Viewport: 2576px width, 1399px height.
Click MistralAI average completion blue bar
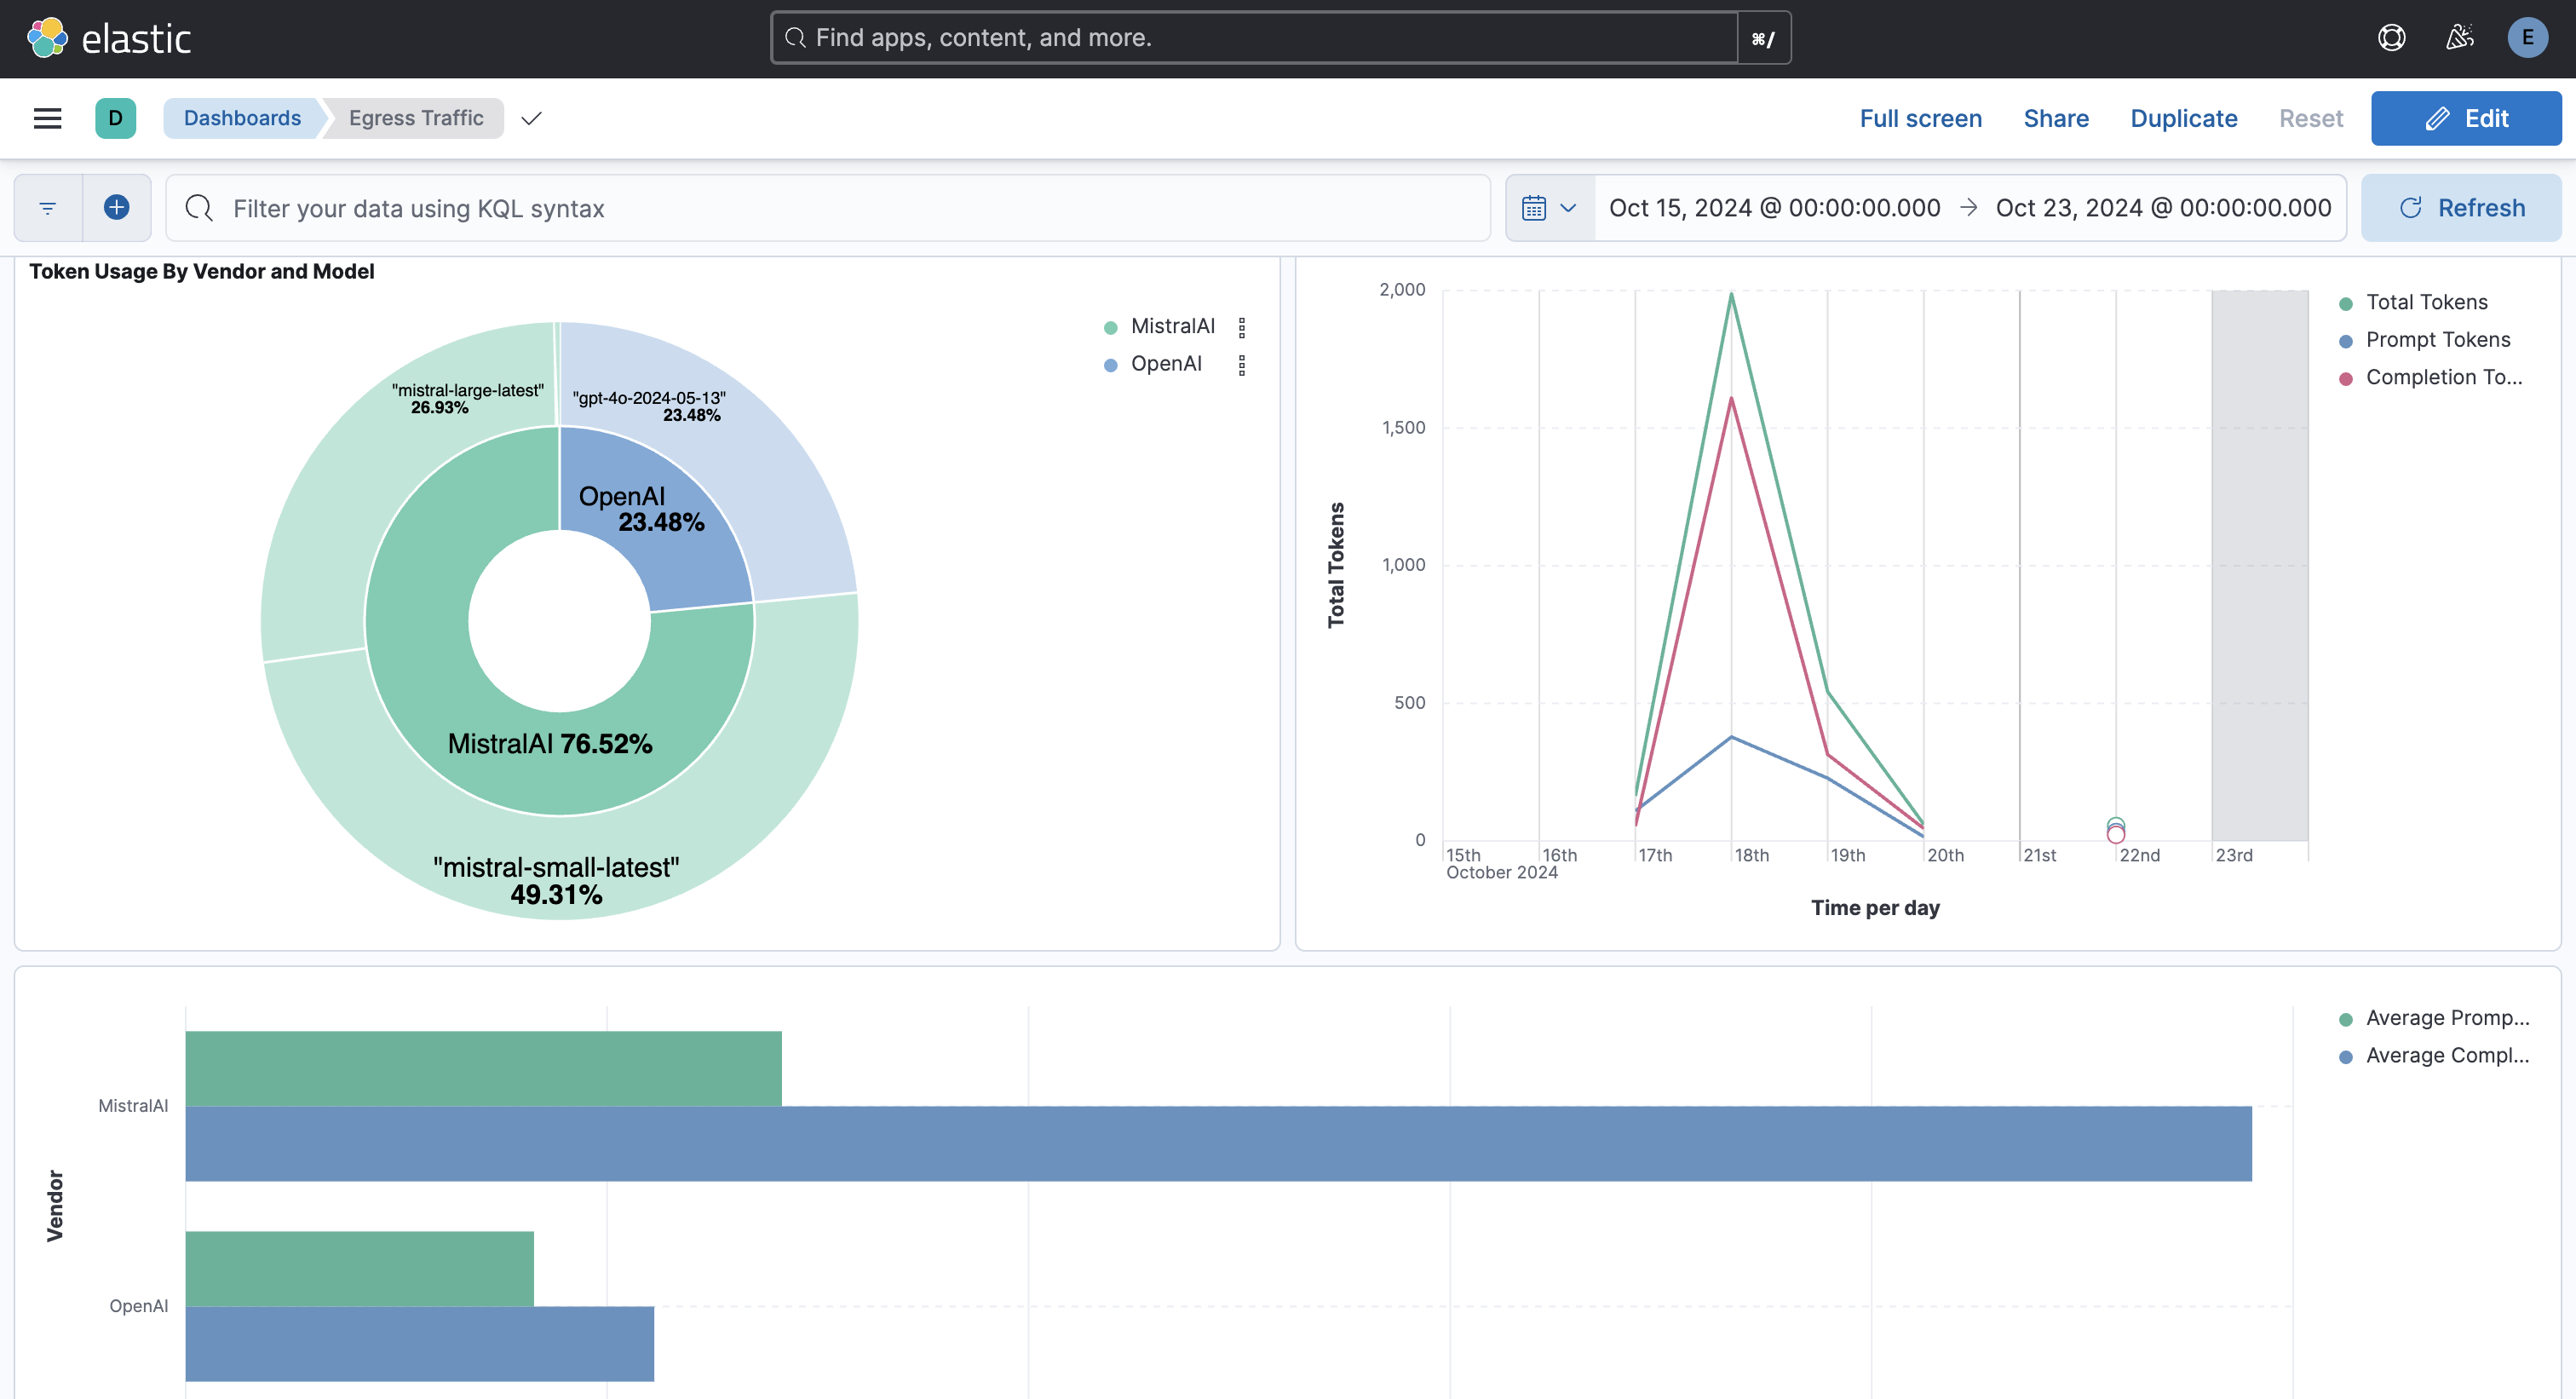coord(1218,1144)
